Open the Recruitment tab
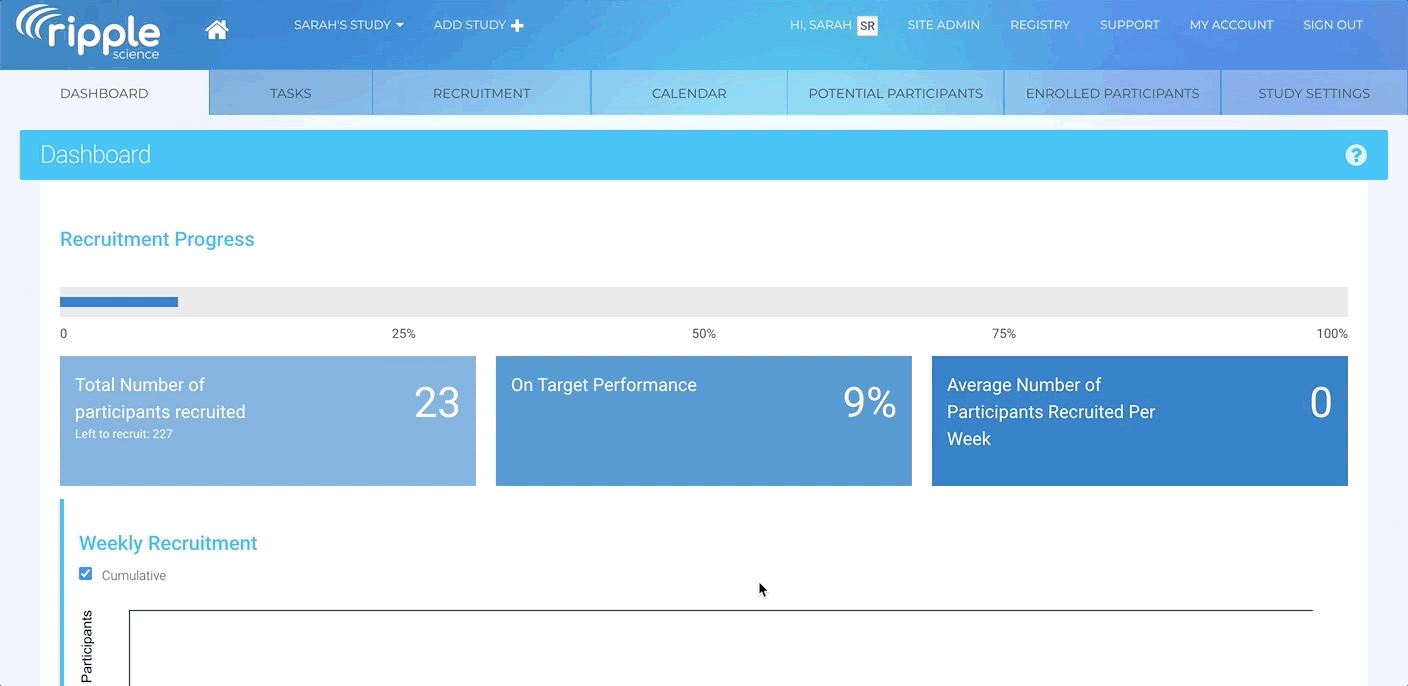 point(481,93)
